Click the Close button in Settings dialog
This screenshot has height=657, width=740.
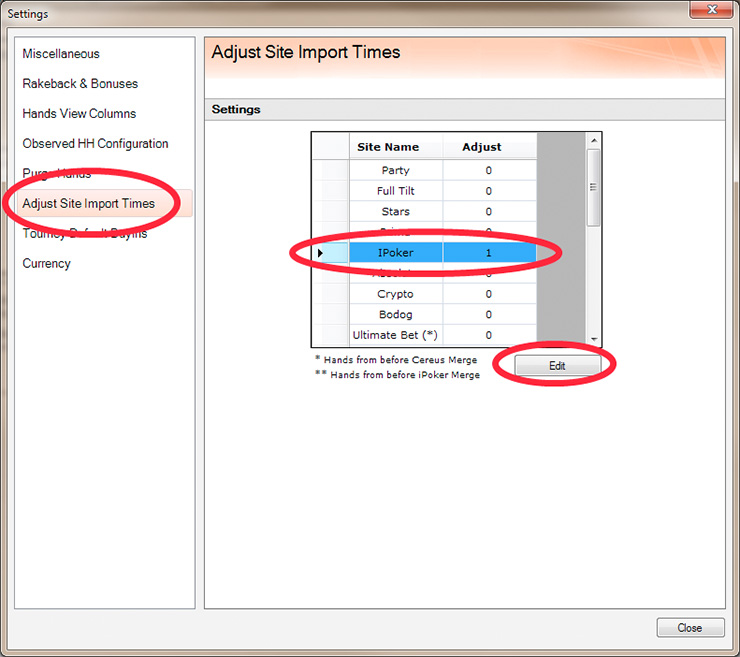[x=690, y=628]
